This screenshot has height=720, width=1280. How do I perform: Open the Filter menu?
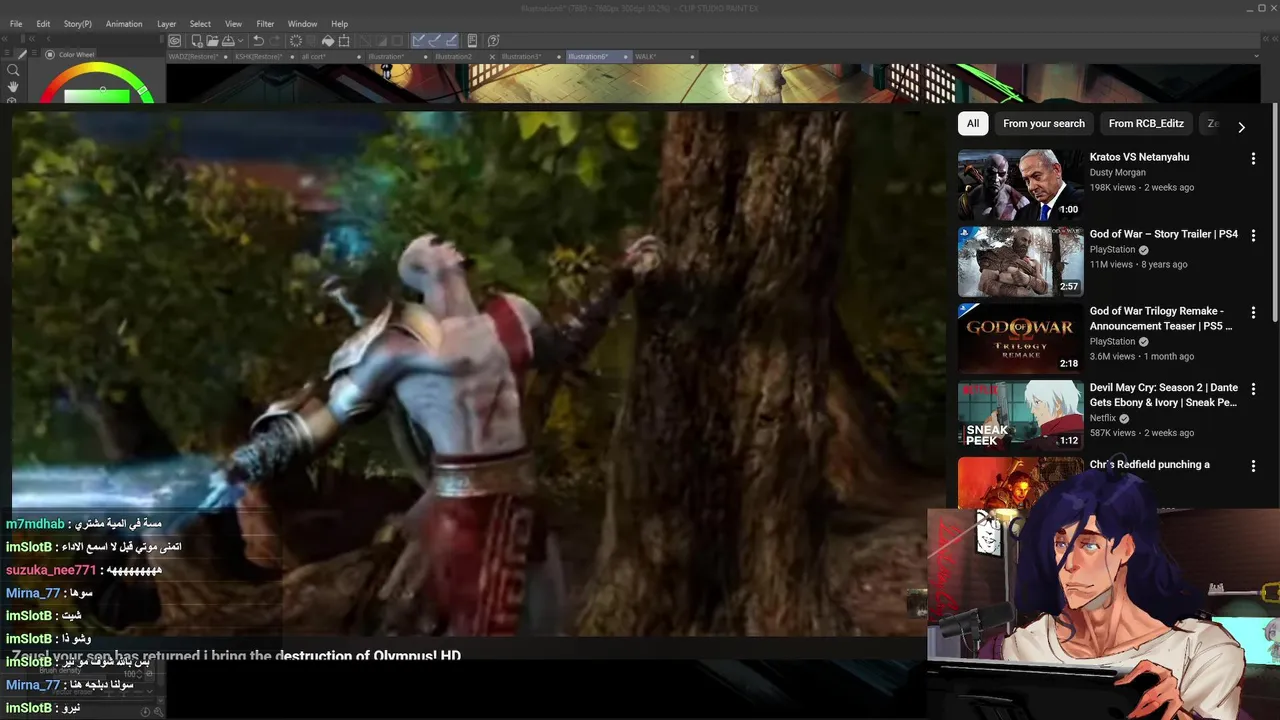point(265,24)
